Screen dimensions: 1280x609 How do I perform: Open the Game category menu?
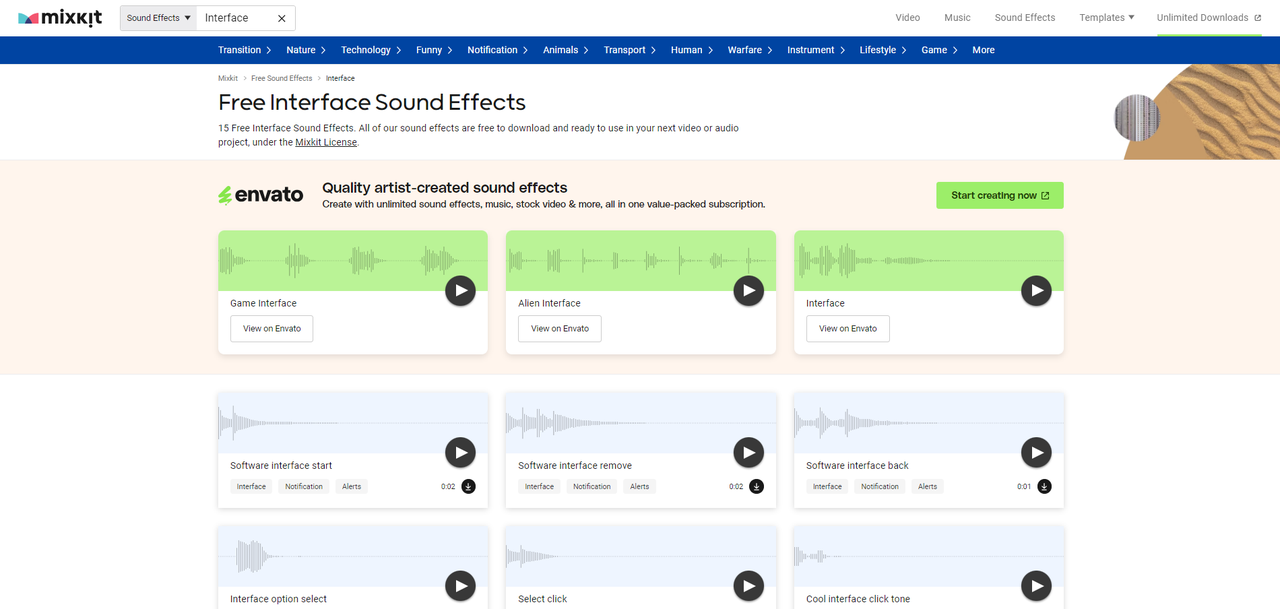[939, 50]
